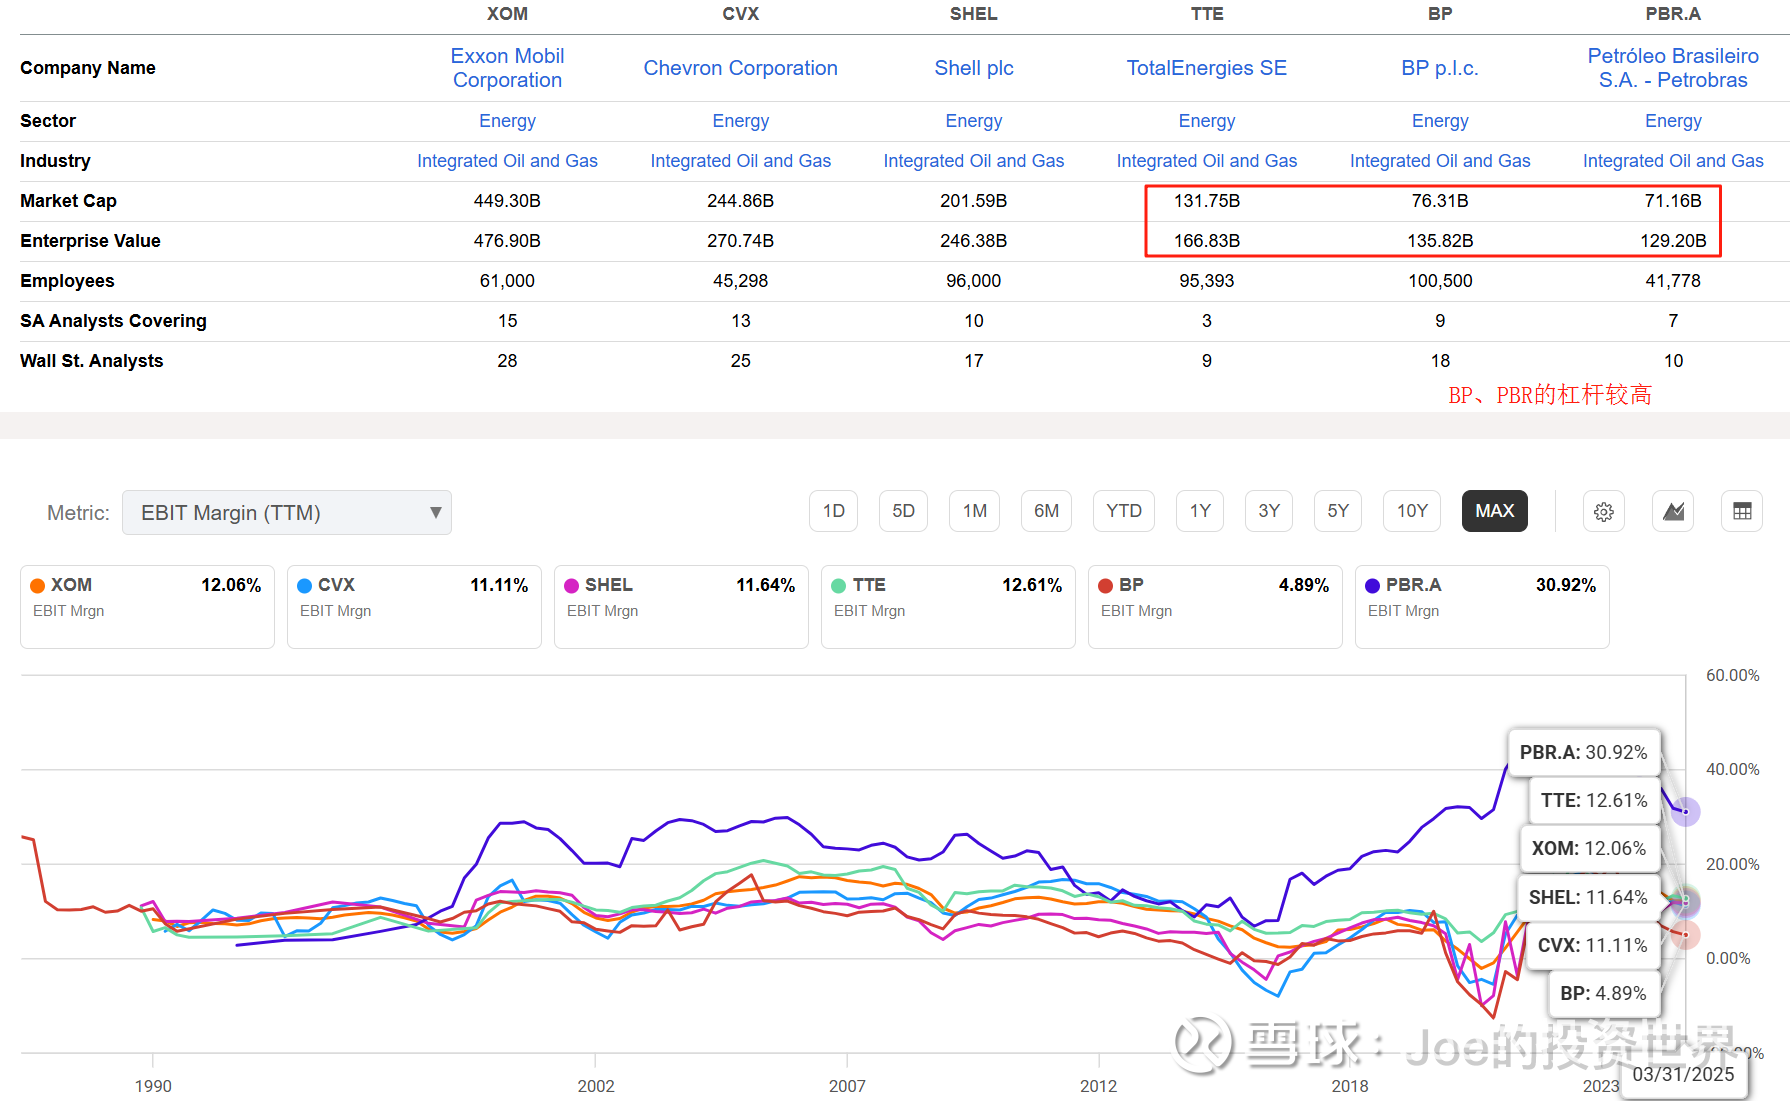Click Integrated Oil and Gas under PBR.A
Viewport: 1790px width, 1101px height.
(x=1673, y=161)
